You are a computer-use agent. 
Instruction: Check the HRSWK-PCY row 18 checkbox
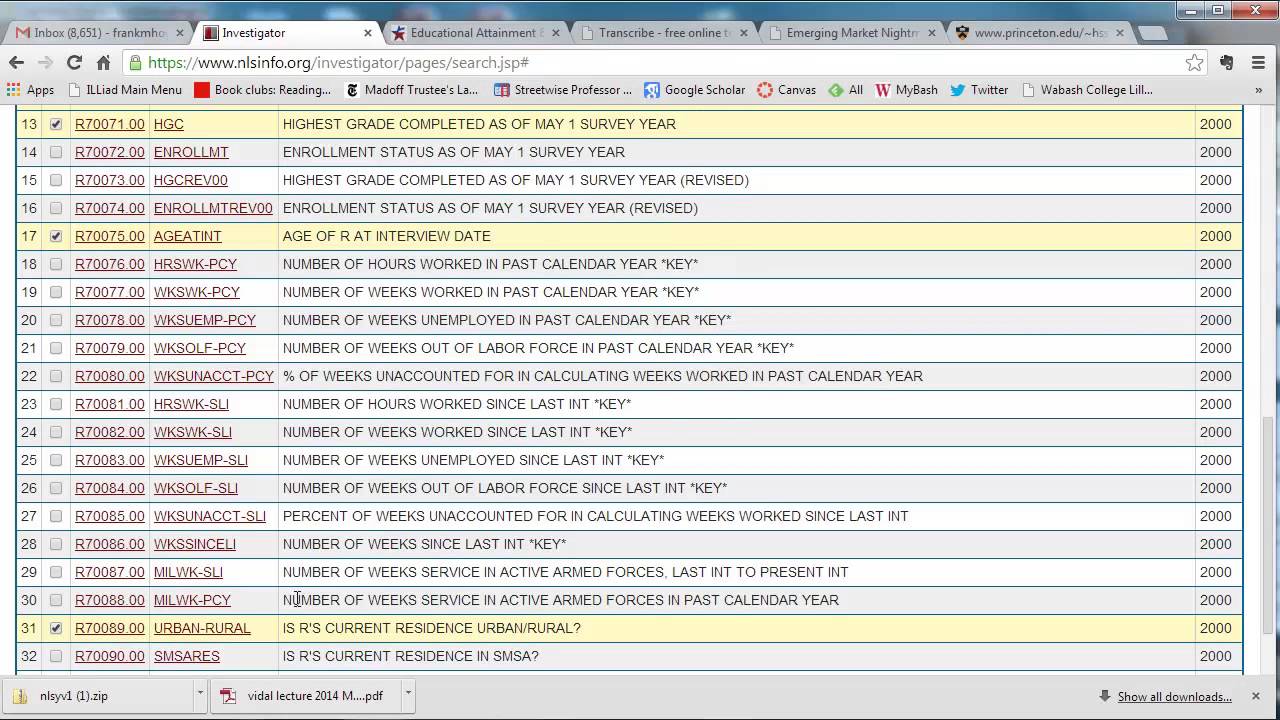point(56,264)
